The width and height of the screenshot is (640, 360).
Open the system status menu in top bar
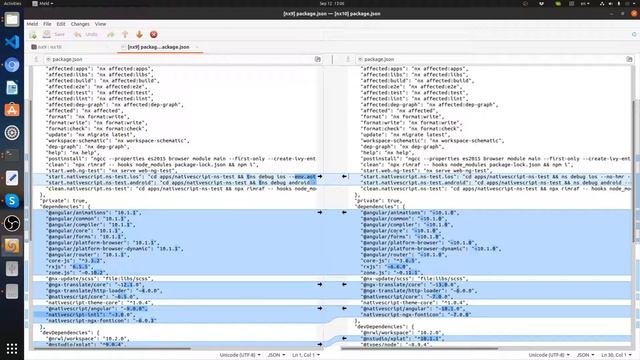click(618, 3)
